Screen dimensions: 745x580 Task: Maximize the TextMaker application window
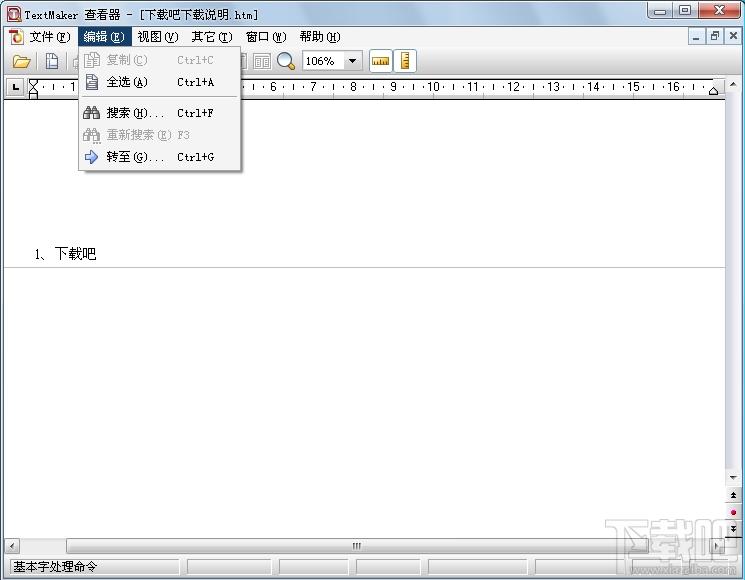tap(685, 11)
